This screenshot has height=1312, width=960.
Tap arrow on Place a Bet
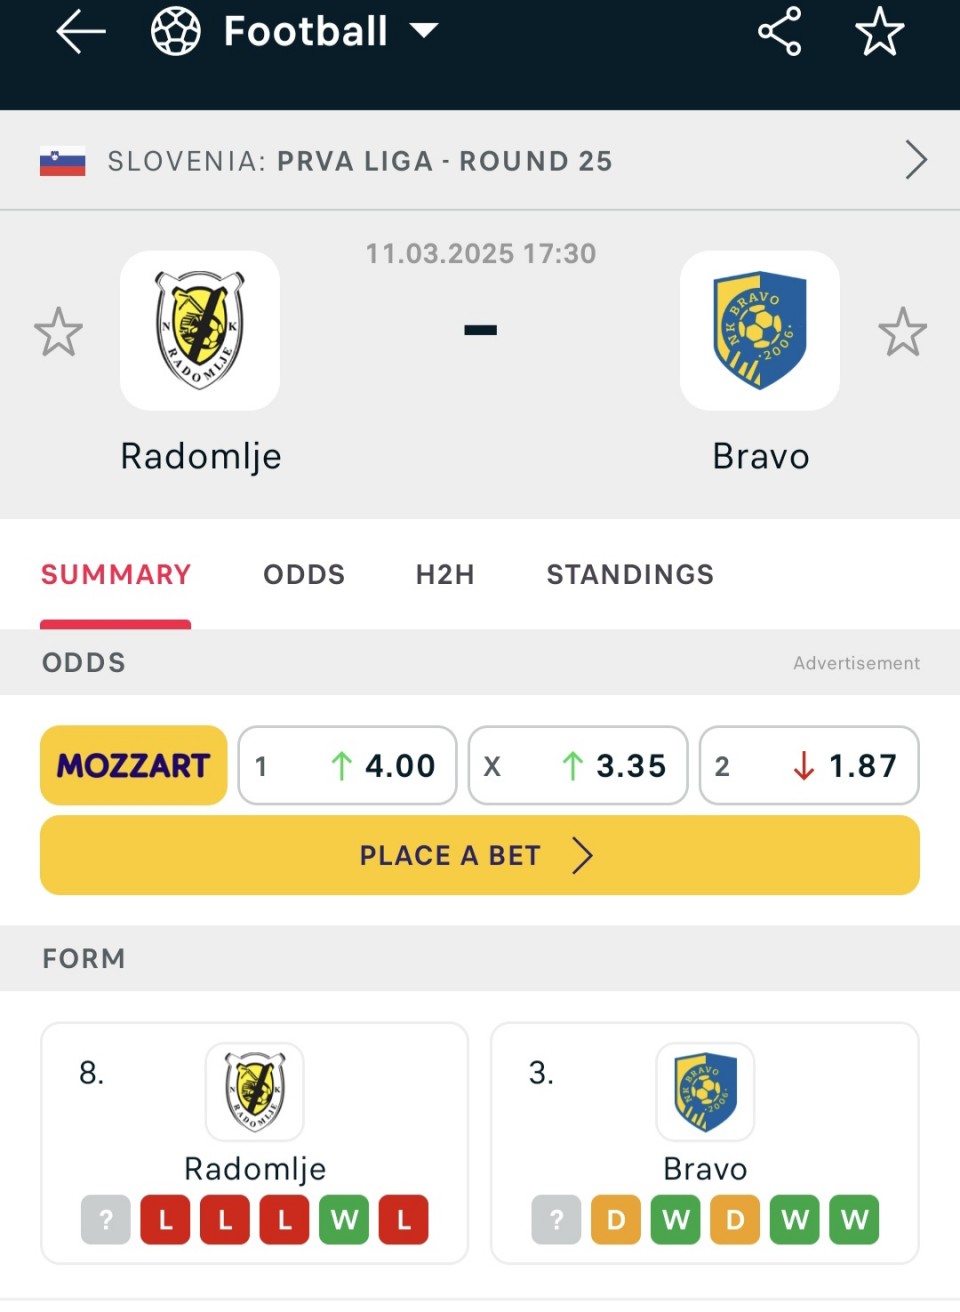click(582, 856)
